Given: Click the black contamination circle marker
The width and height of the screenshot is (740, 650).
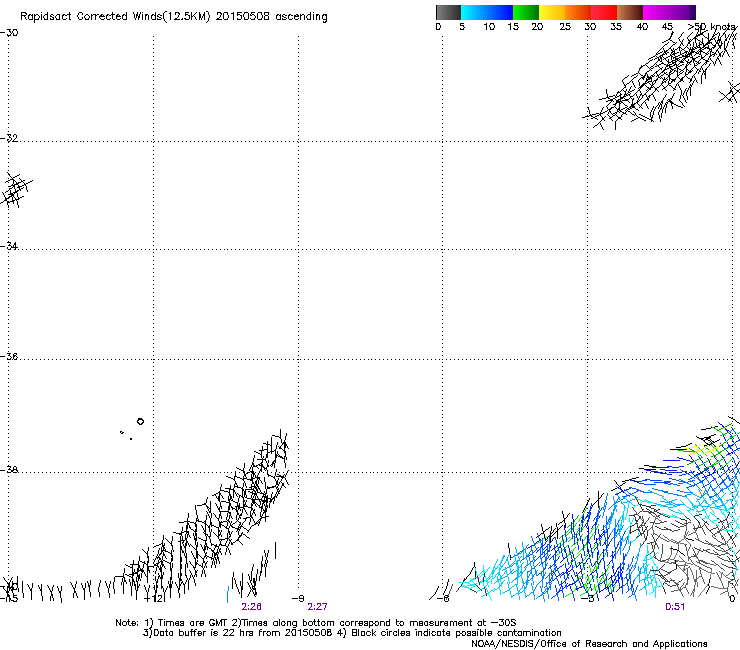Looking at the screenshot, I should [140, 421].
